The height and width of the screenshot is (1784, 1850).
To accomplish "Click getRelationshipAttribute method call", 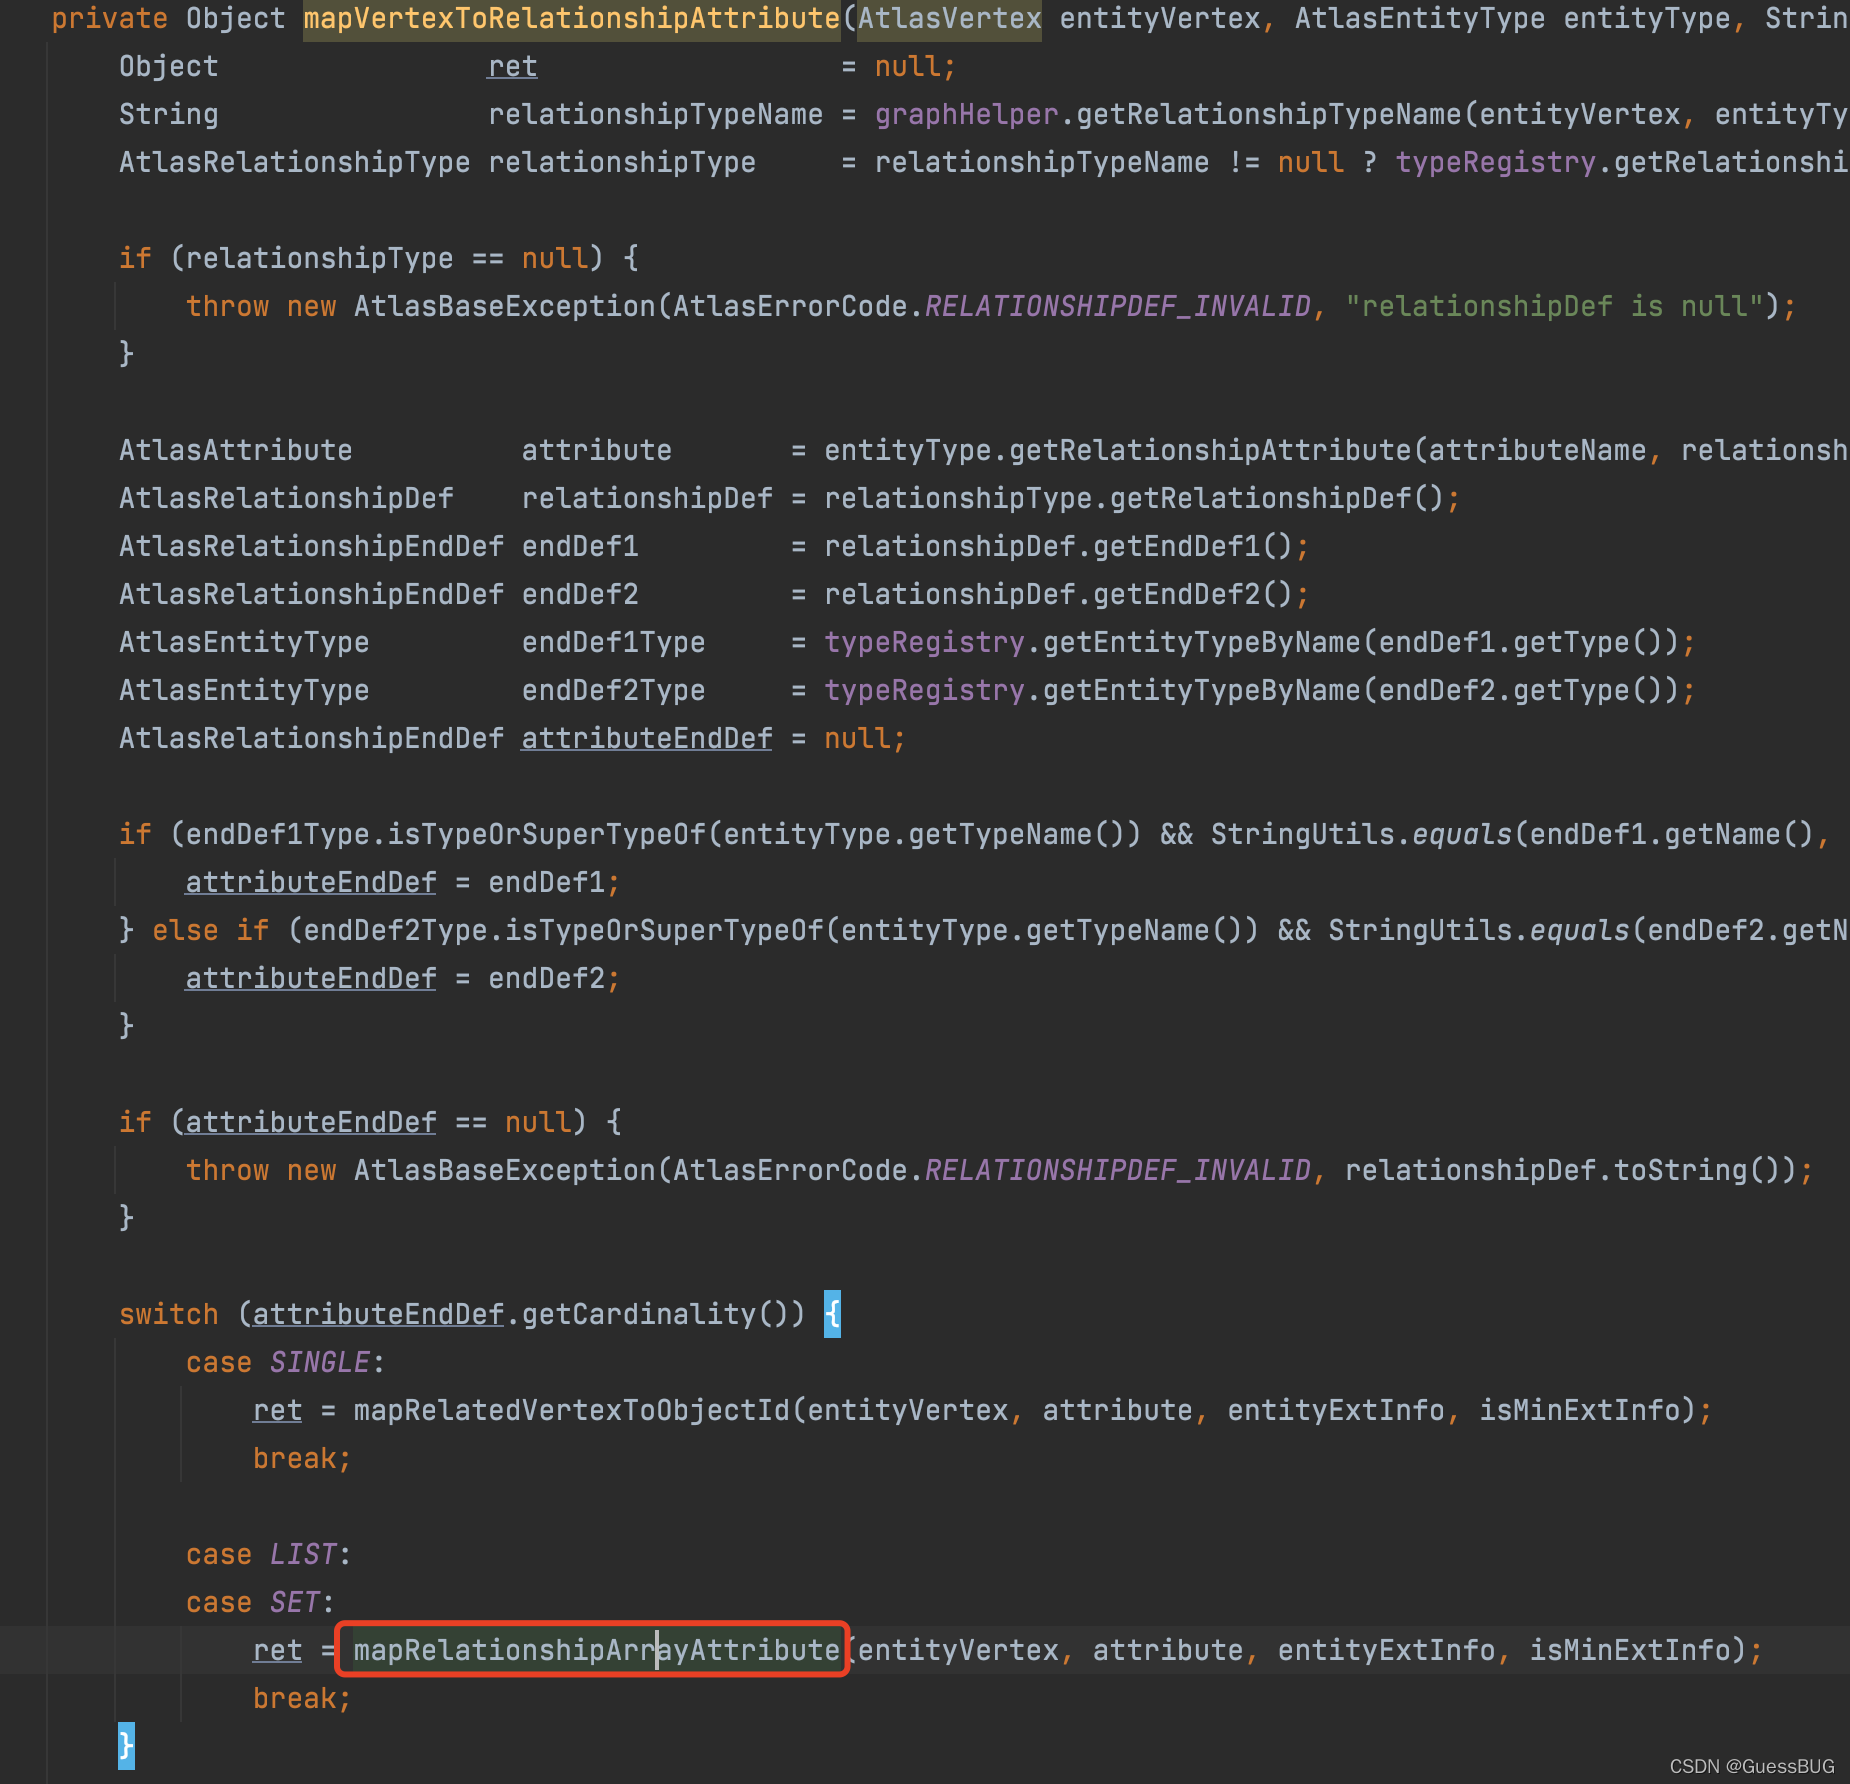I will coord(1210,451).
